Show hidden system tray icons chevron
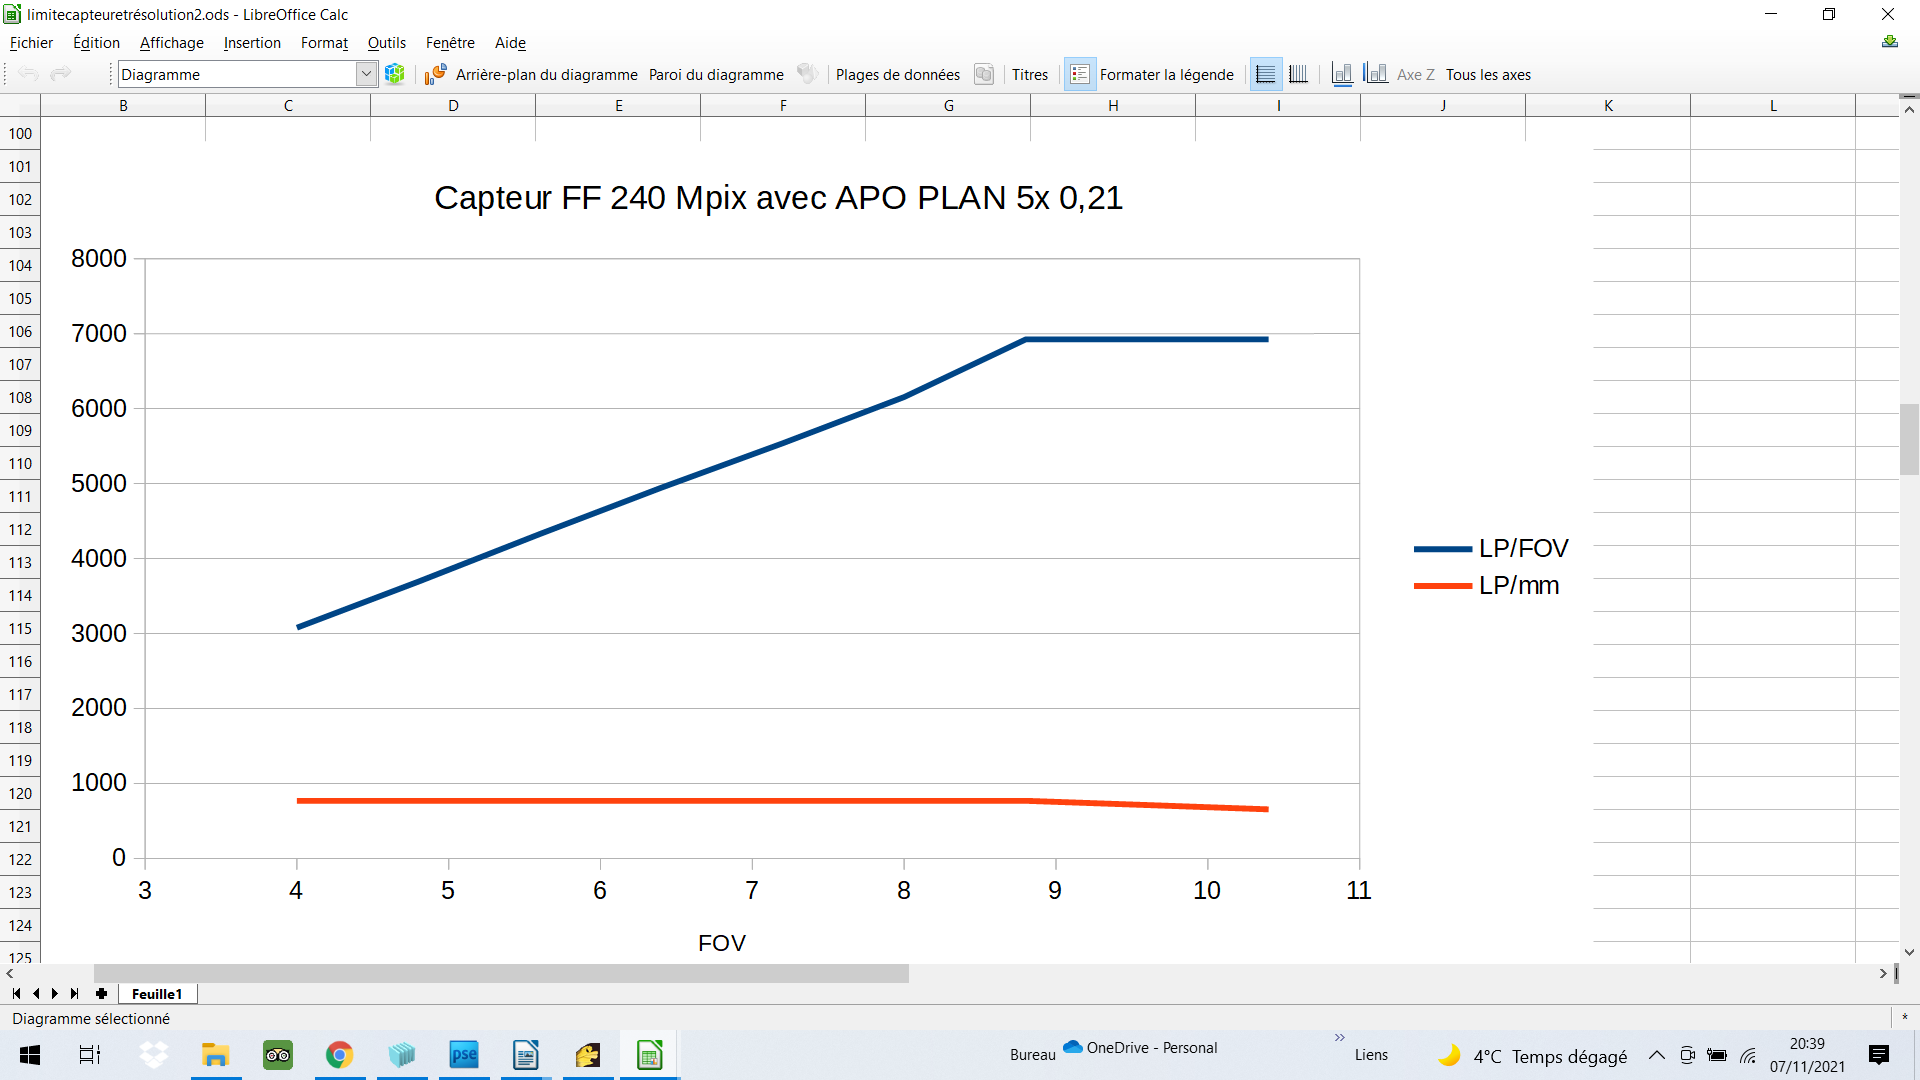This screenshot has width=1920, height=1080. pyautogui.click(x=1656, y=1055)
